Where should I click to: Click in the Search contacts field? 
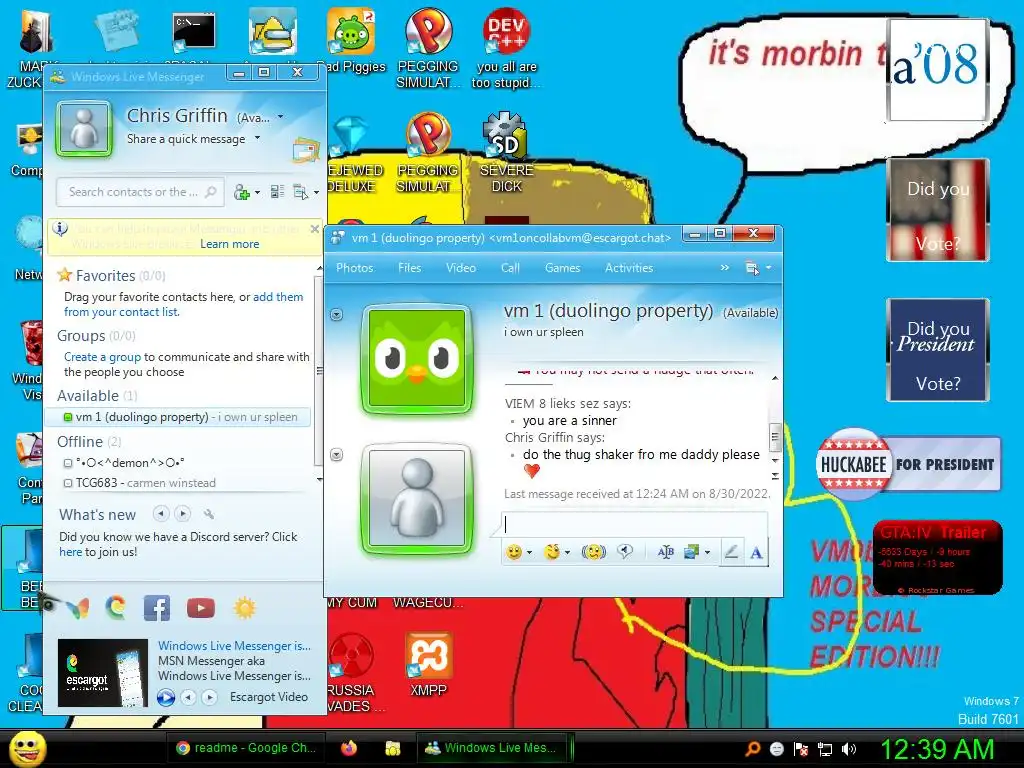pos(140,192)
